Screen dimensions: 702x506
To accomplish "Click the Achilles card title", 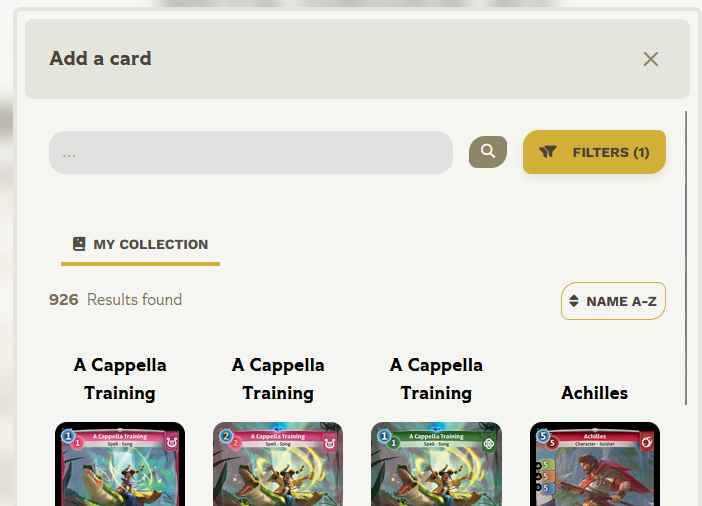I will click(595, 393).
